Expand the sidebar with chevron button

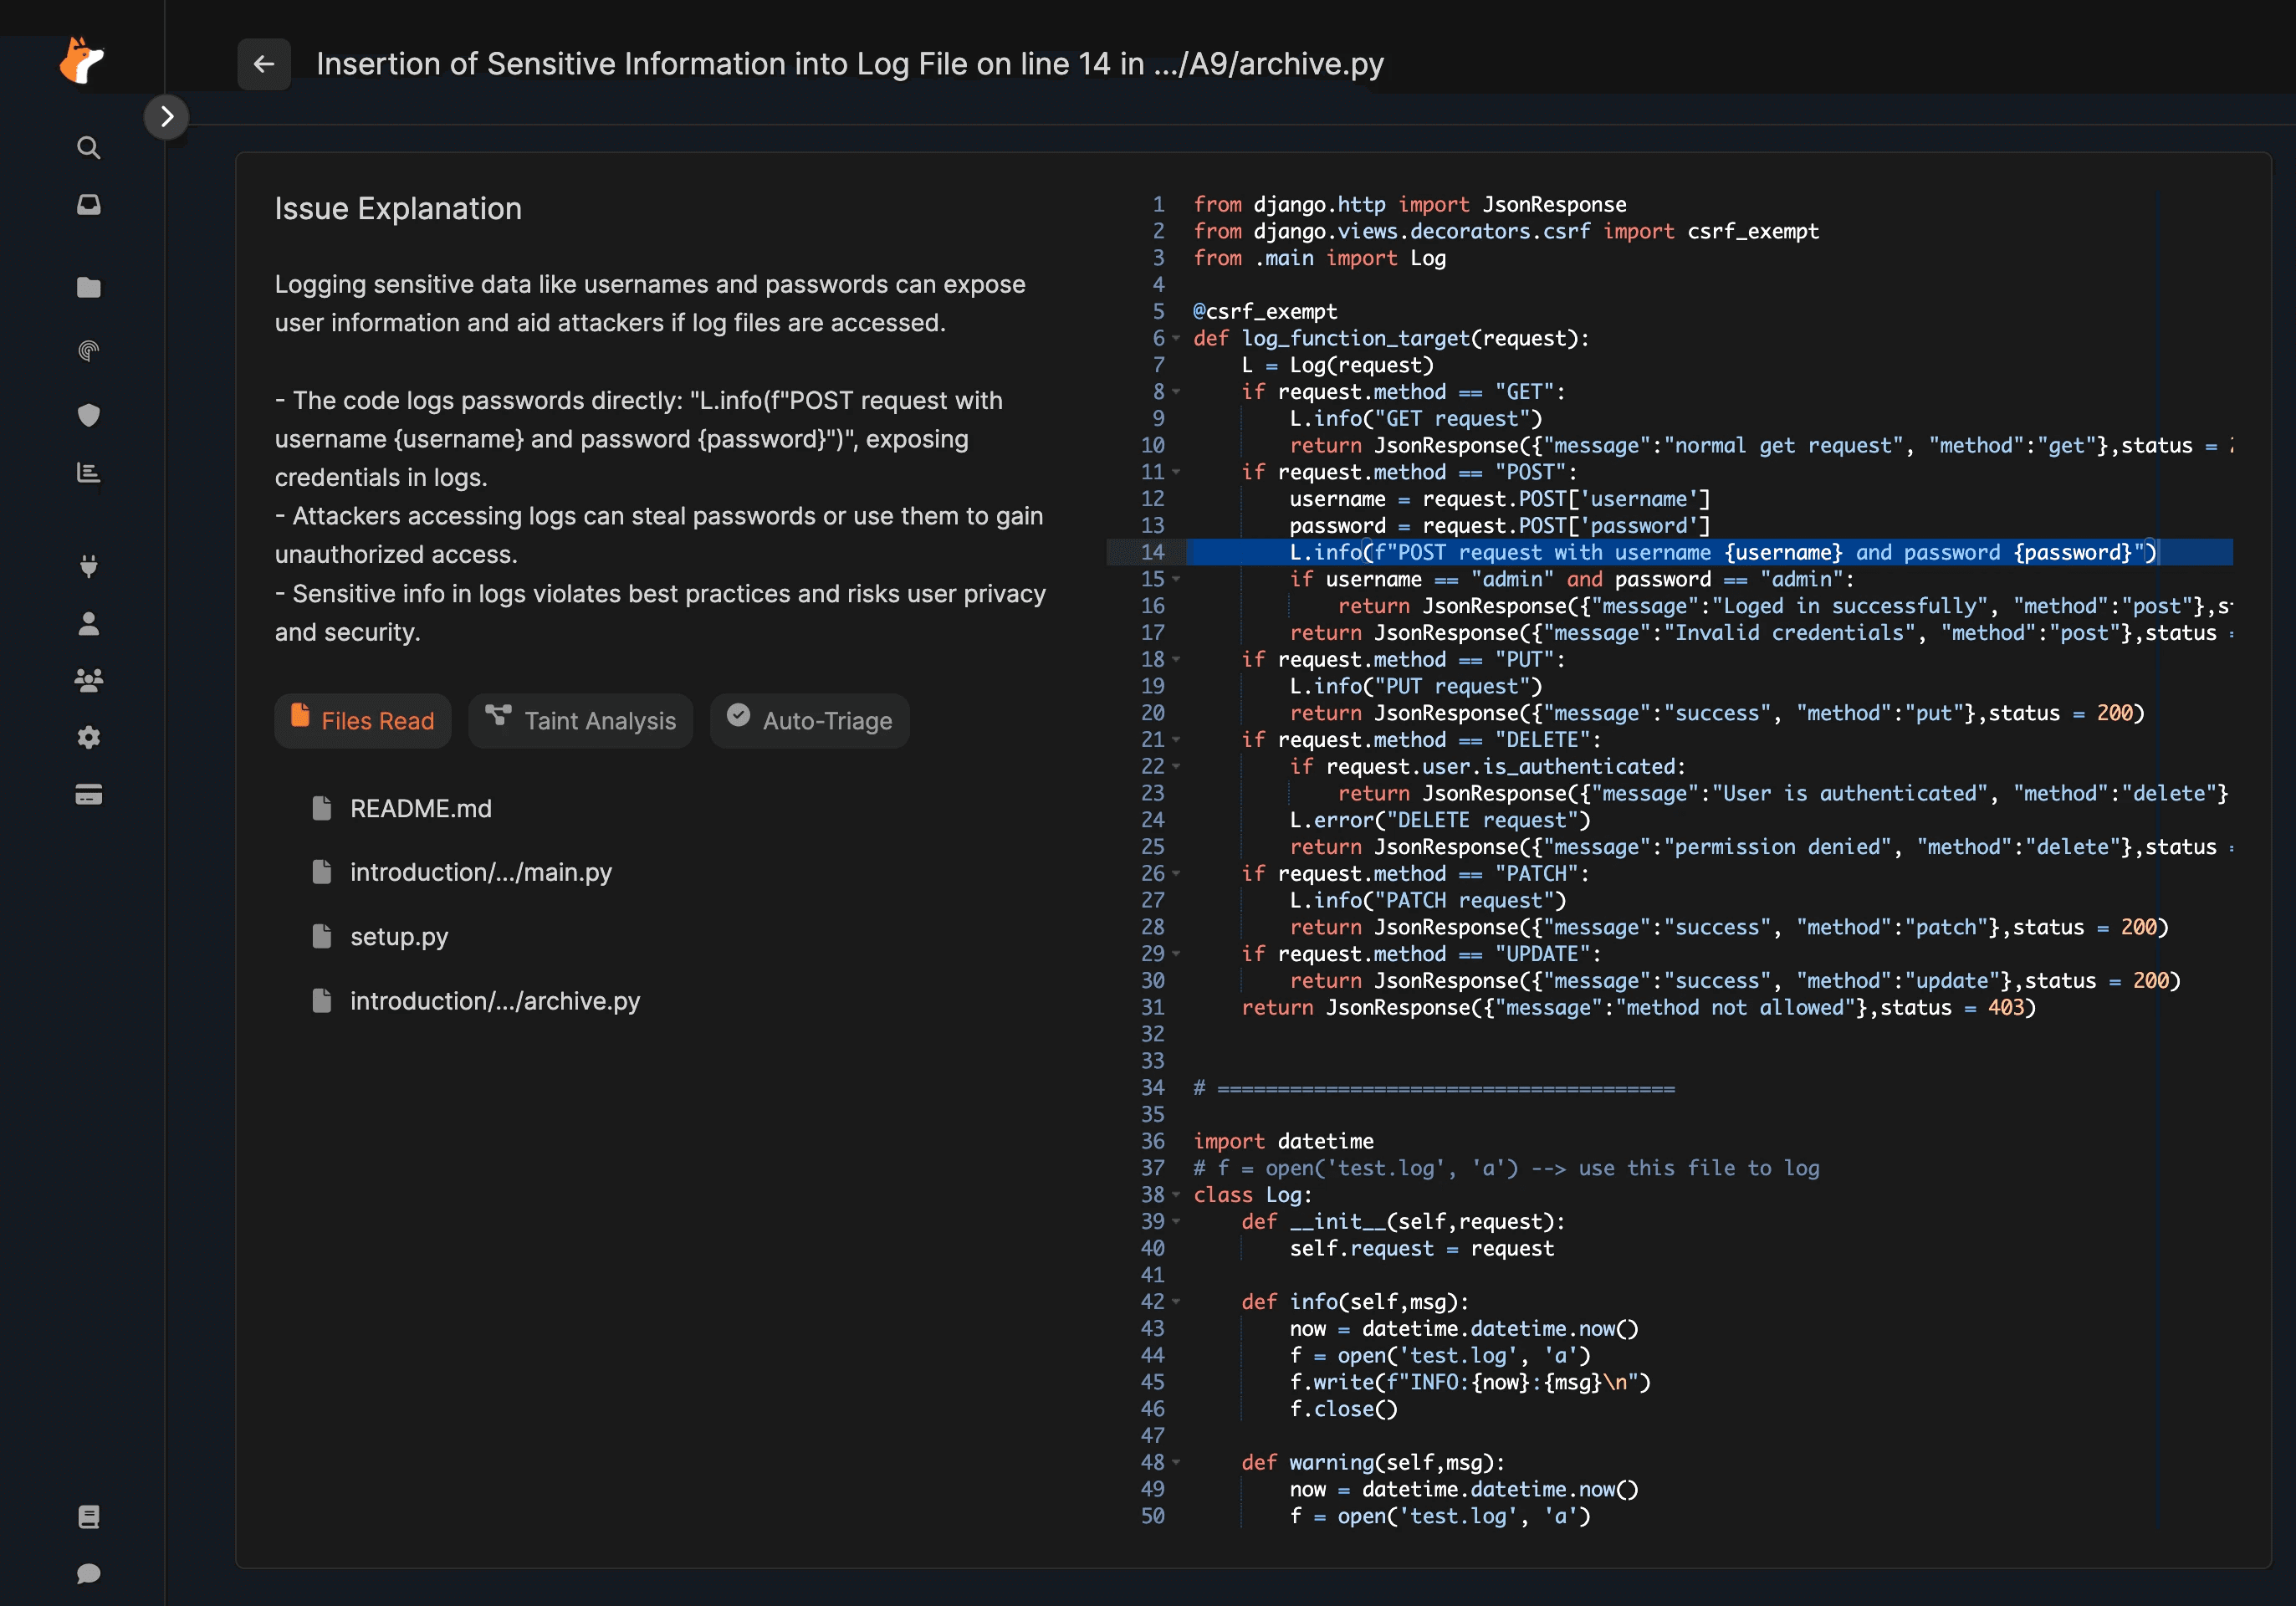(x=167, y=117)
